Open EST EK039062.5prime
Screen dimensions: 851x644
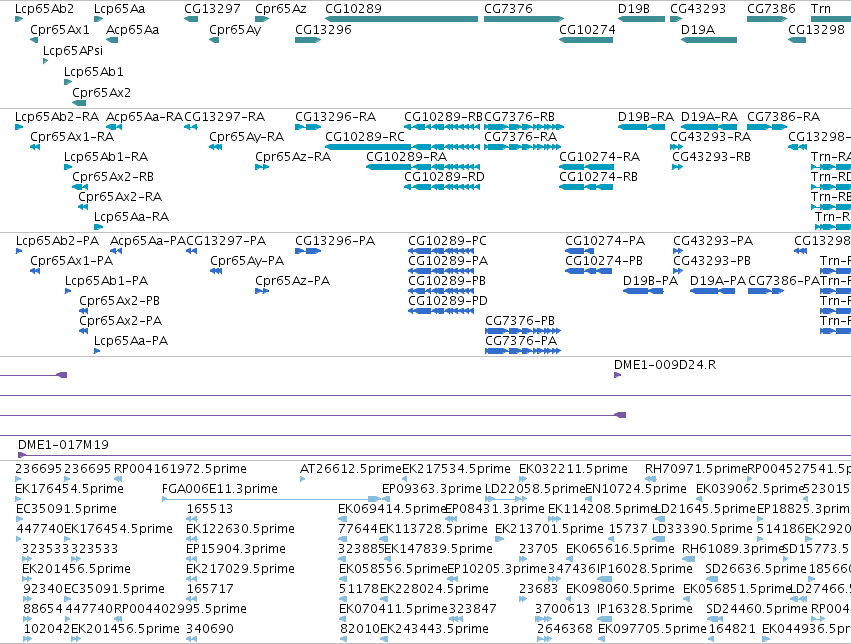[700, 499]
